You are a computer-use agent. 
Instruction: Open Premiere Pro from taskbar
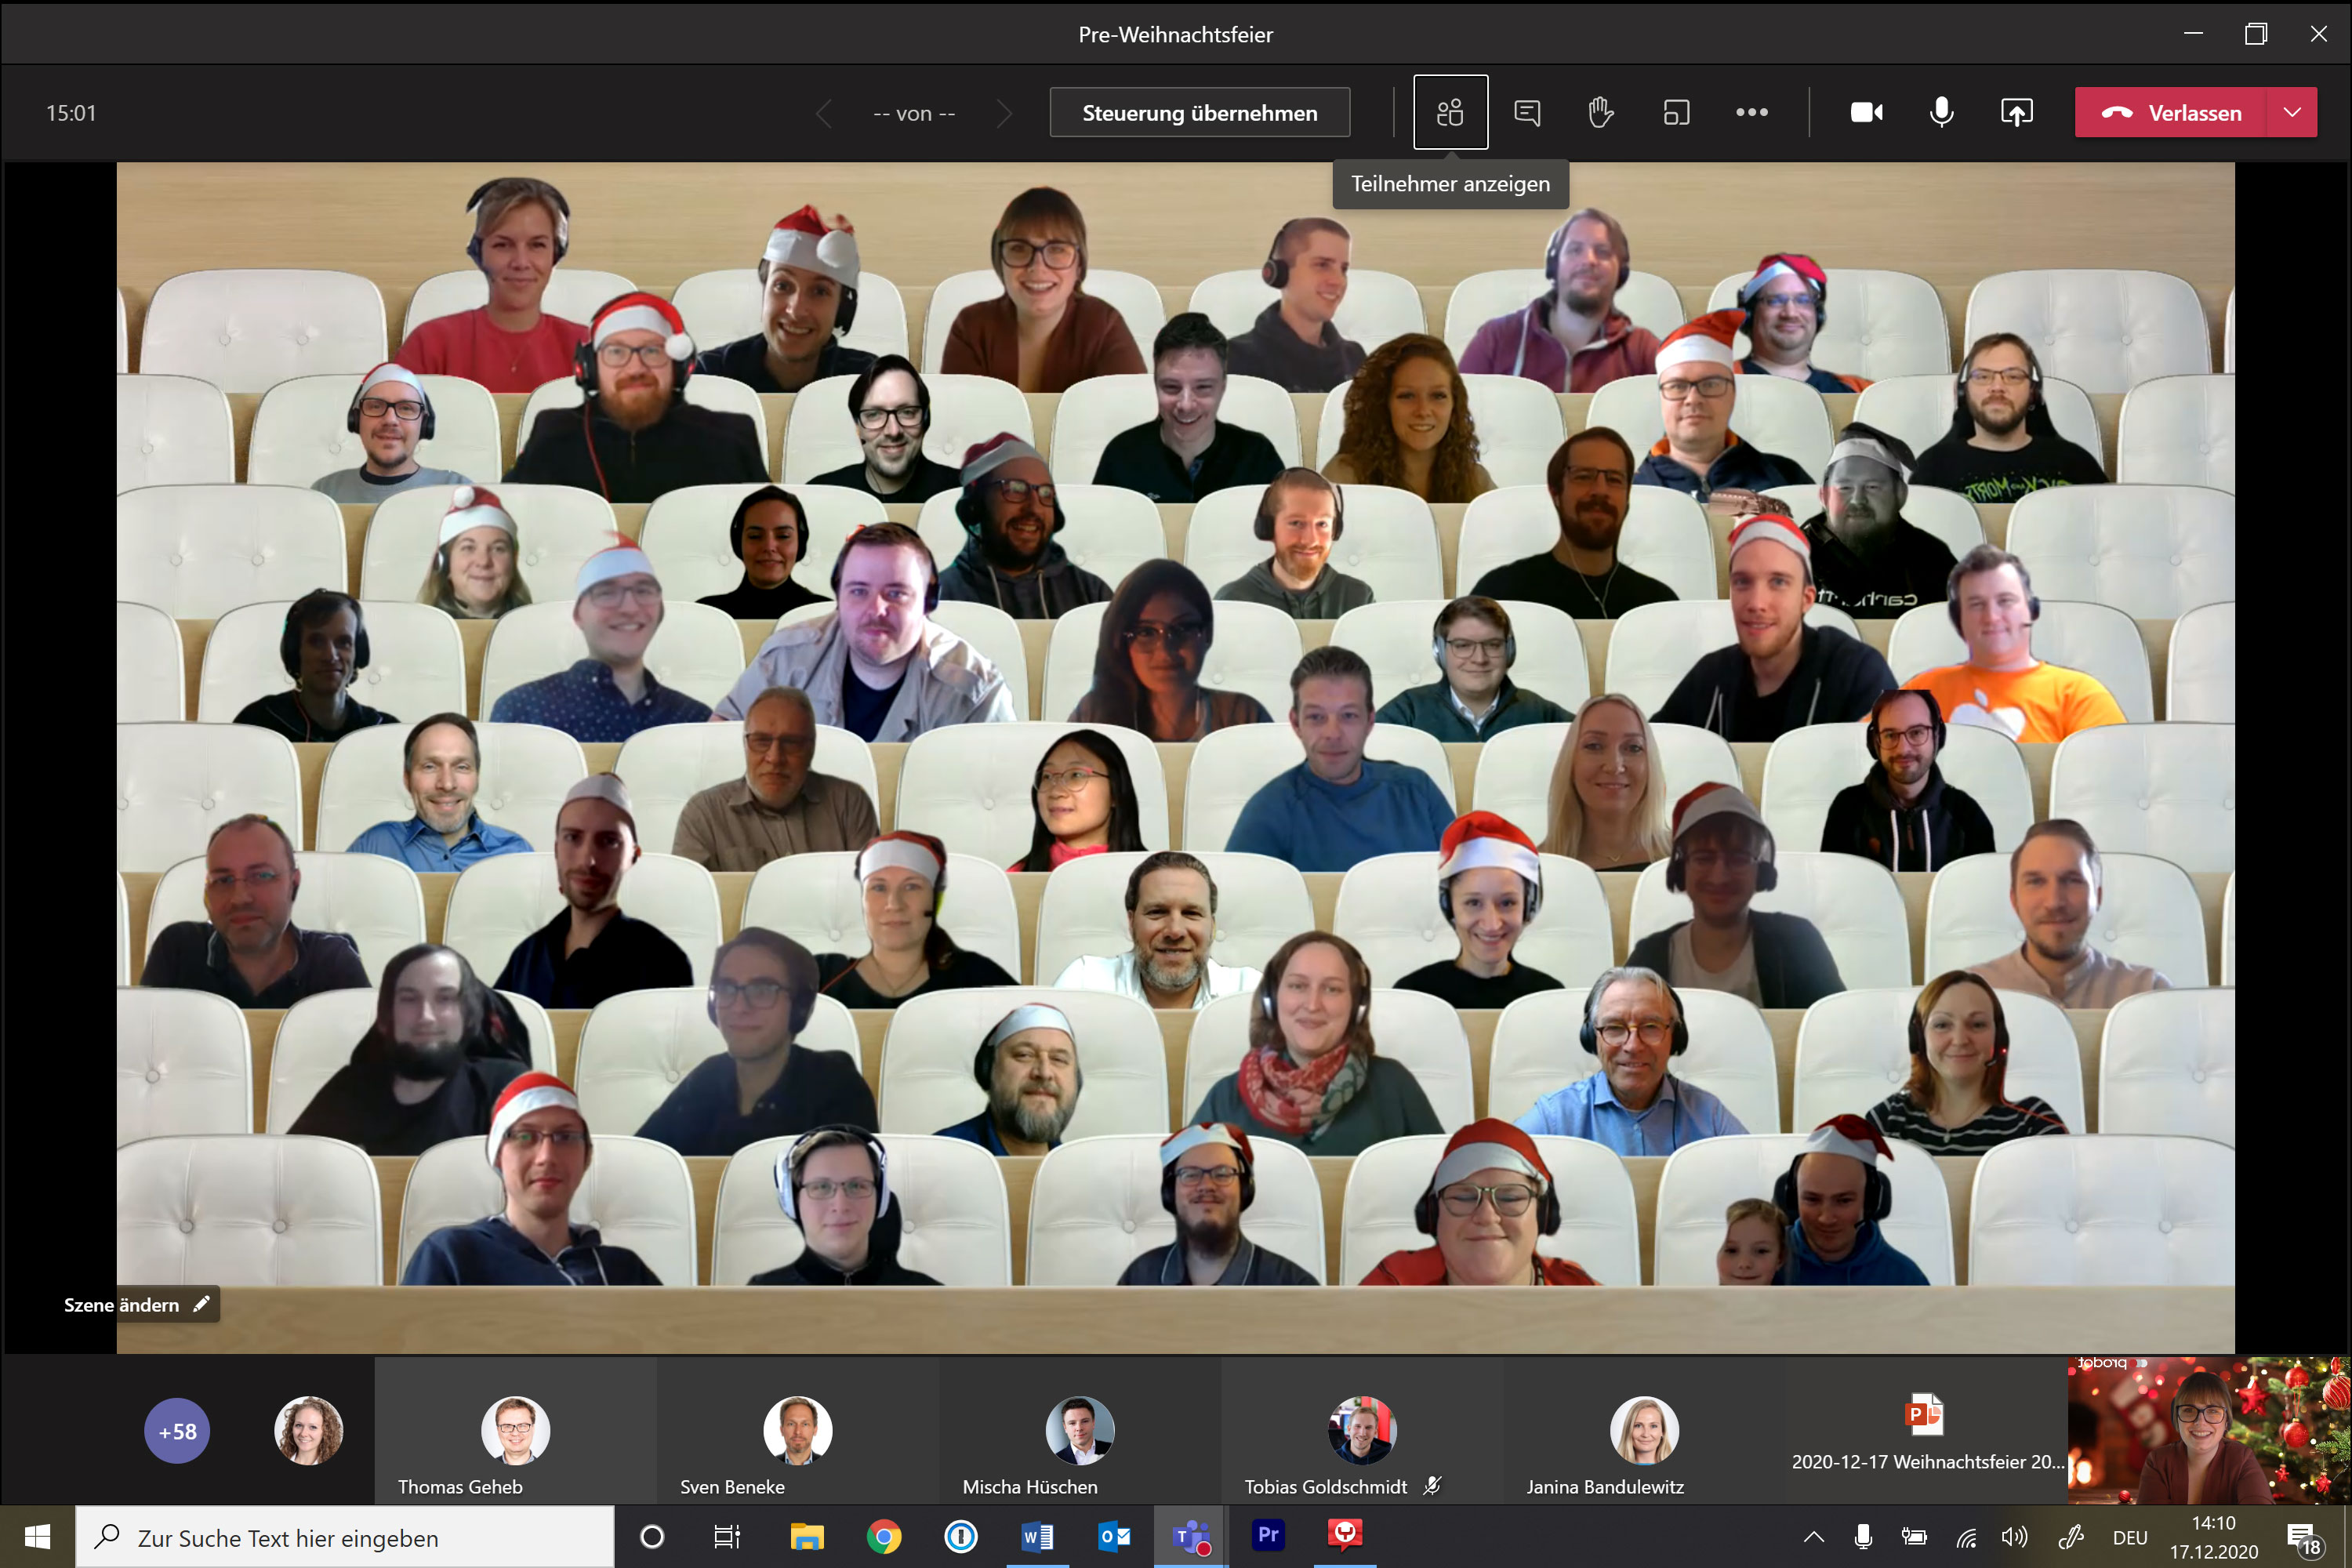point(1268,1537)
